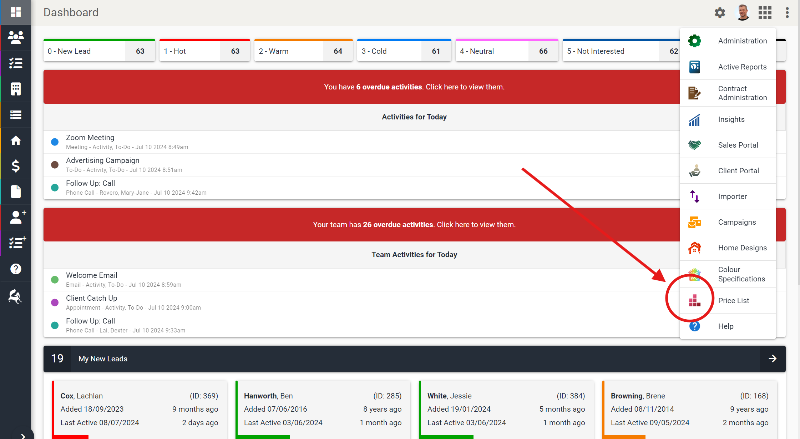Open Home Designs from apps menu
Image resolution: width=800 pixels, height=439 pixels.
[x=728, y=248]
